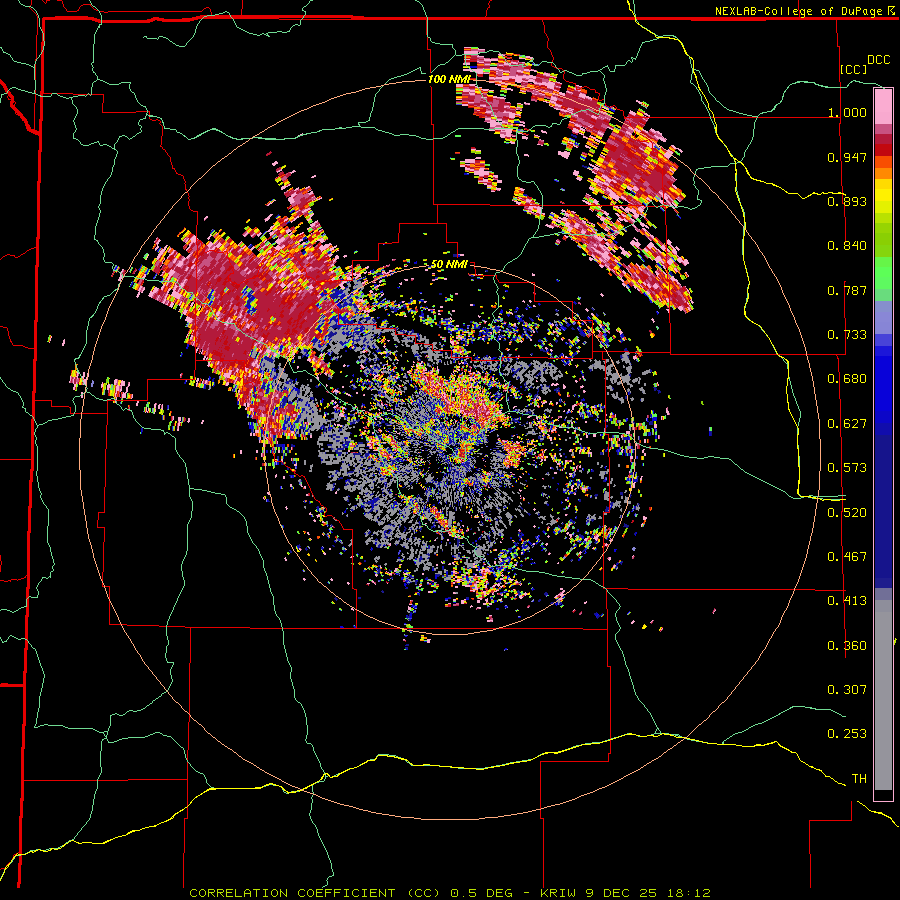This screenshot has width=900, height=900.
Task: Select the 0.787 scale value
Action: [x=847, y=290]
